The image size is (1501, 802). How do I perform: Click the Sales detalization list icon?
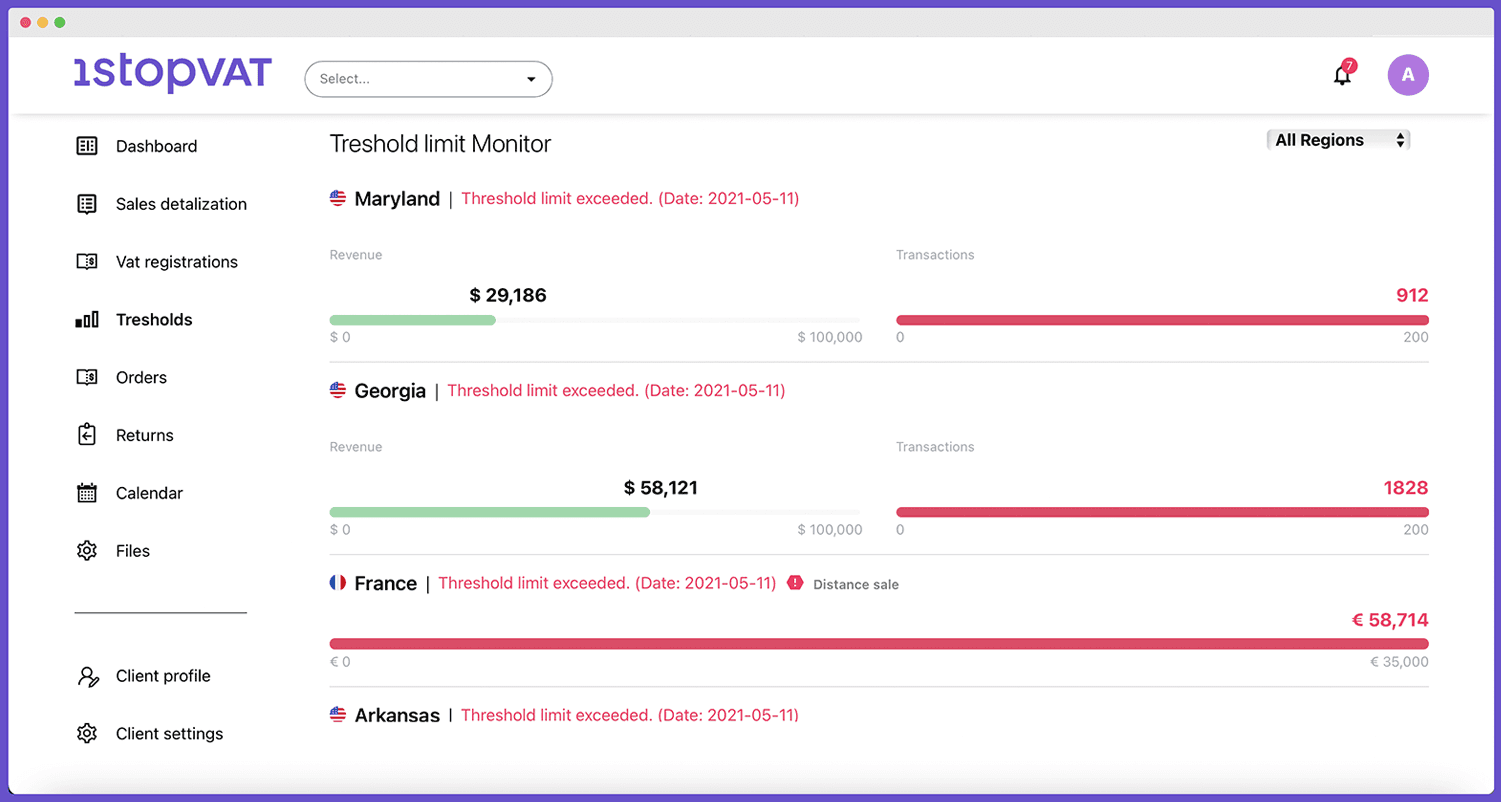(87, 204)
